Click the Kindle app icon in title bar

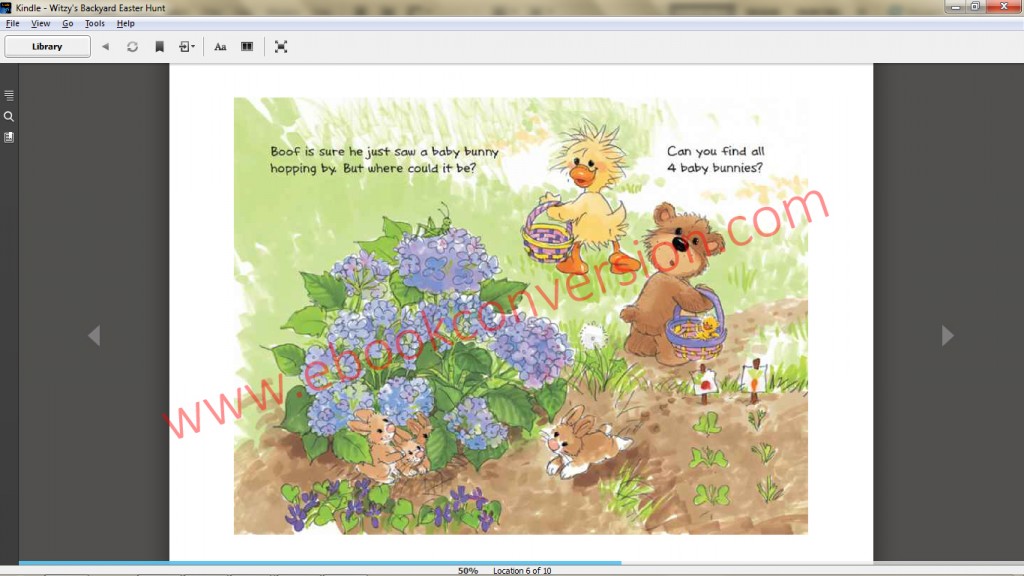click(7, 8)
